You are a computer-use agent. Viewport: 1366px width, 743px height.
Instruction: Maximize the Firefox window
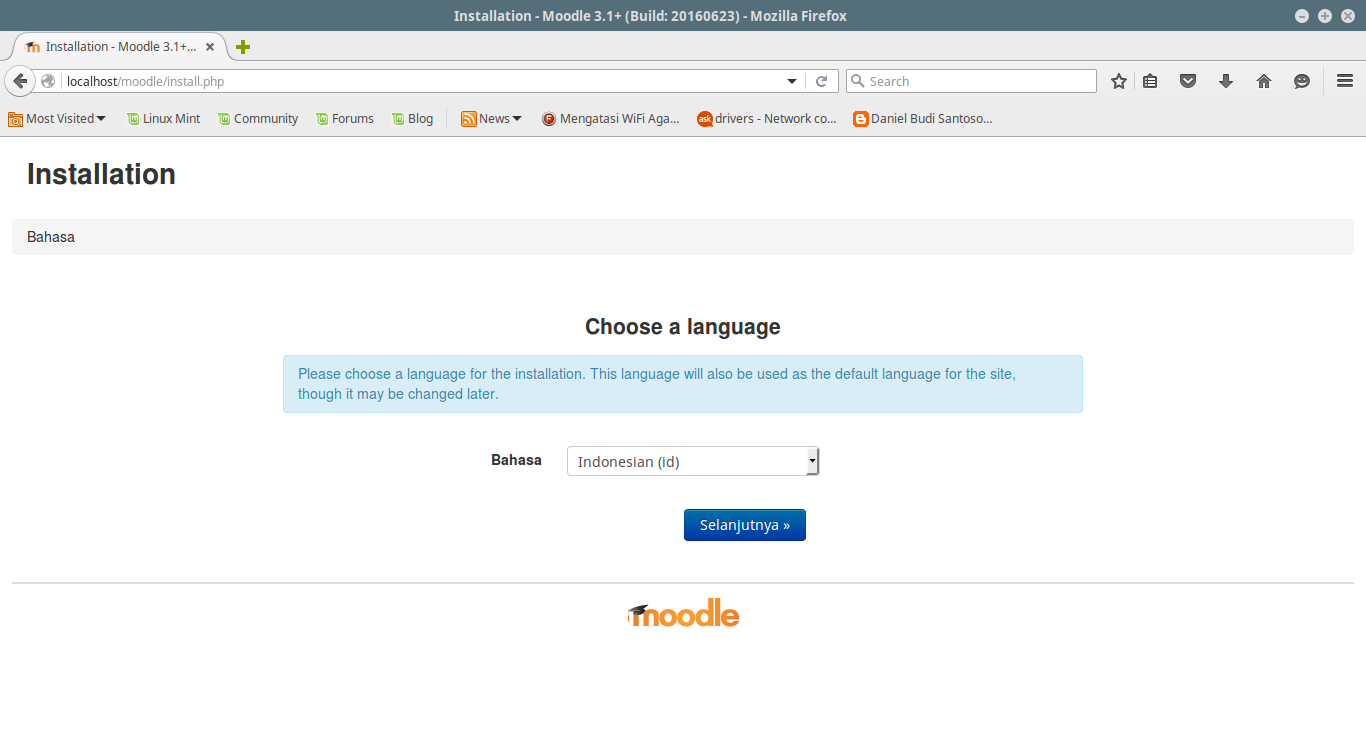pyautogui.click(x=1325, y=16)
